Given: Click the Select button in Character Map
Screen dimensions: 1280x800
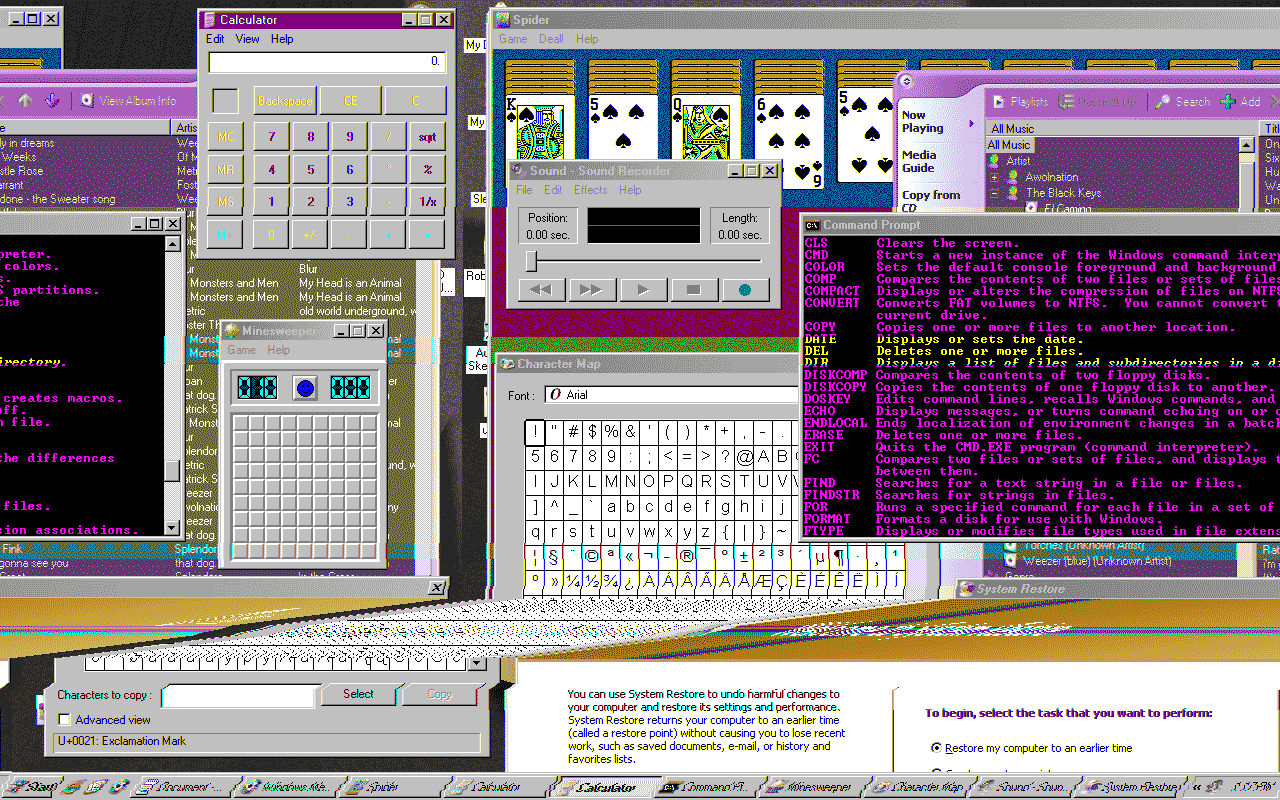Looking at the screenshot, I should (358, 694).
